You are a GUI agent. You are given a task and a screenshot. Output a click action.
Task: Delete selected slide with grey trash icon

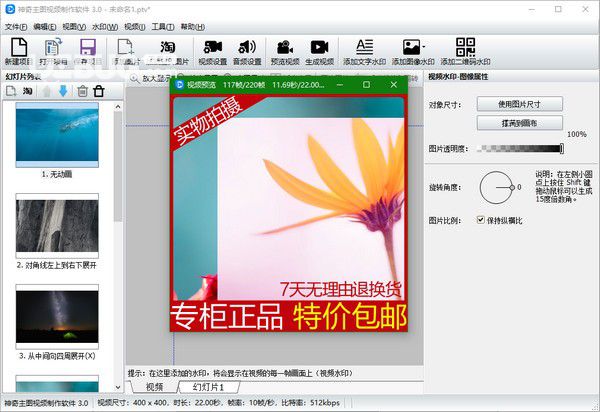[x=82, y=91]
